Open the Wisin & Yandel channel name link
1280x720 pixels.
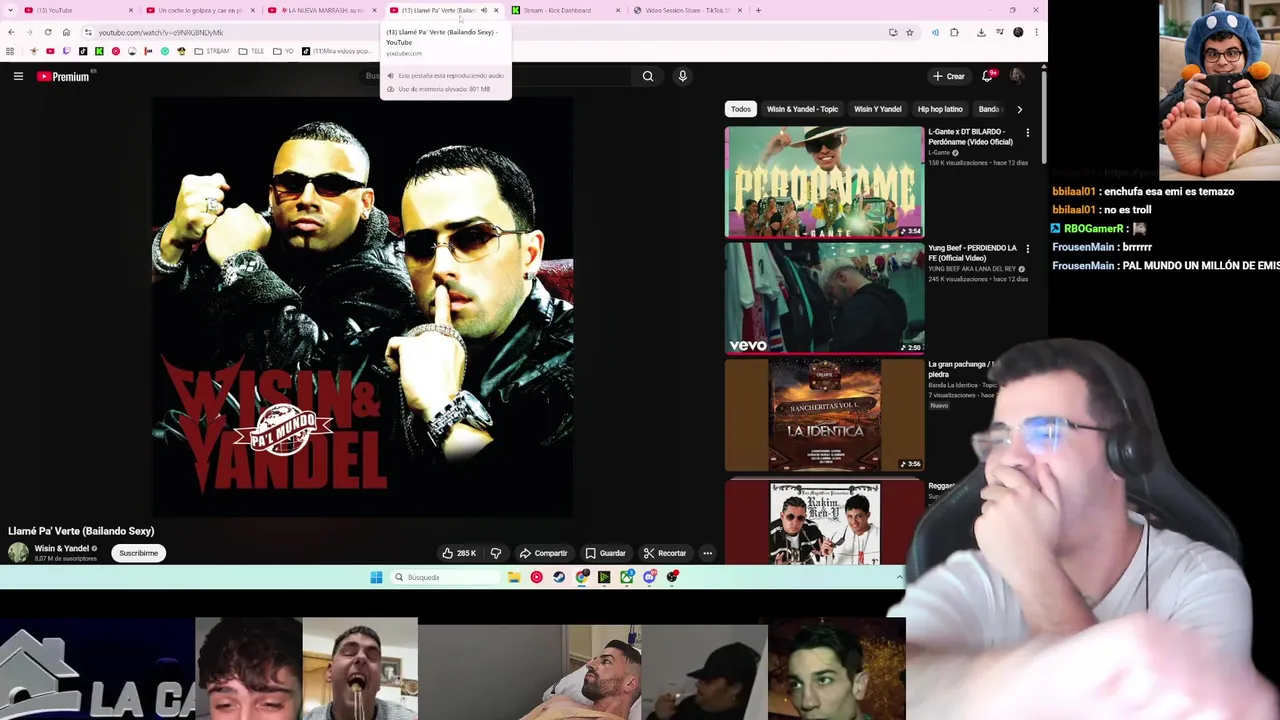(62, 548)
